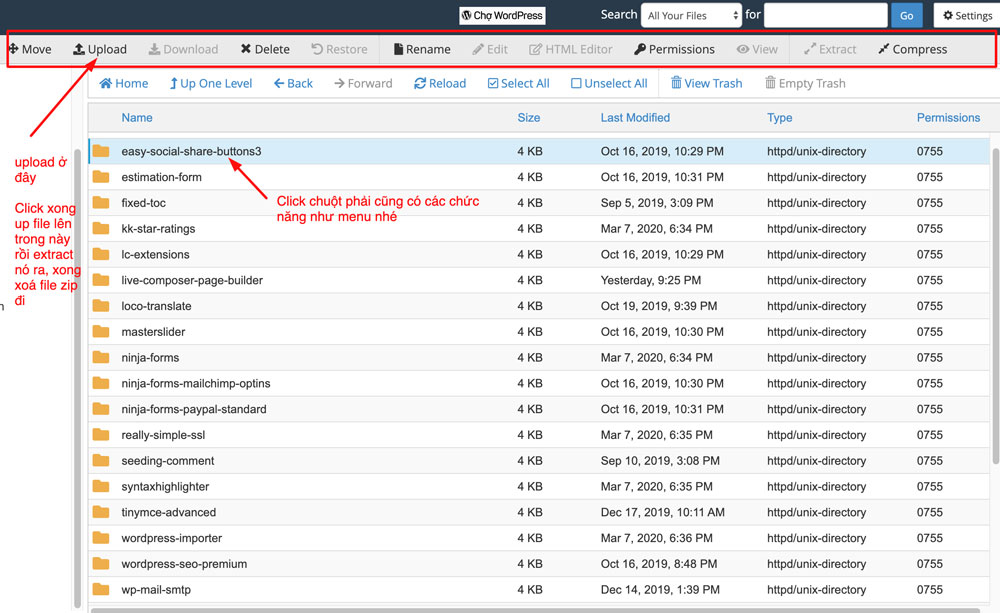Select the easy-social-share-buttons3 folder
1000x613 pixels.
coord(191,151)
